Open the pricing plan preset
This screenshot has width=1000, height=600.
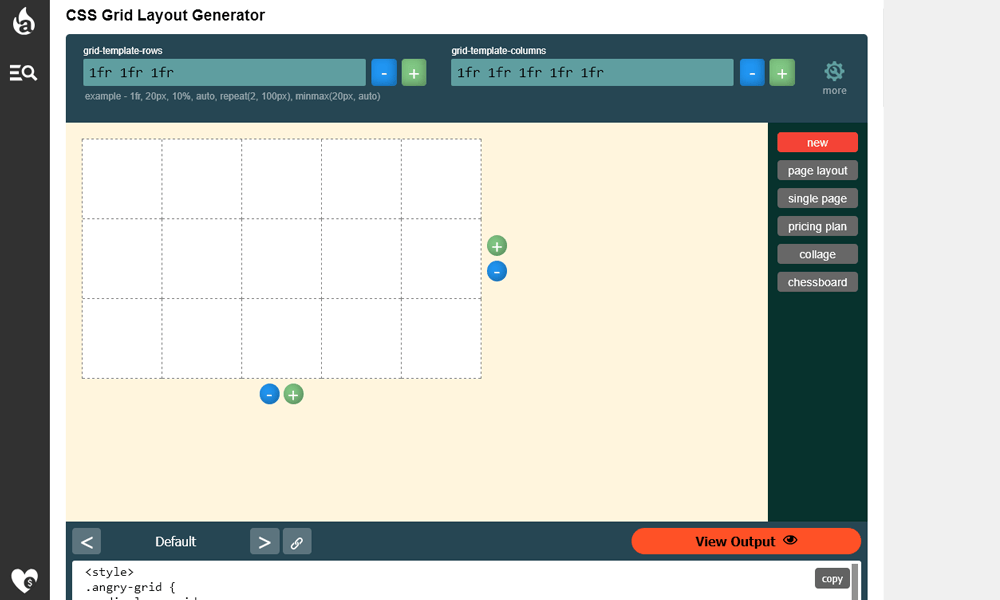click(817, 225)
